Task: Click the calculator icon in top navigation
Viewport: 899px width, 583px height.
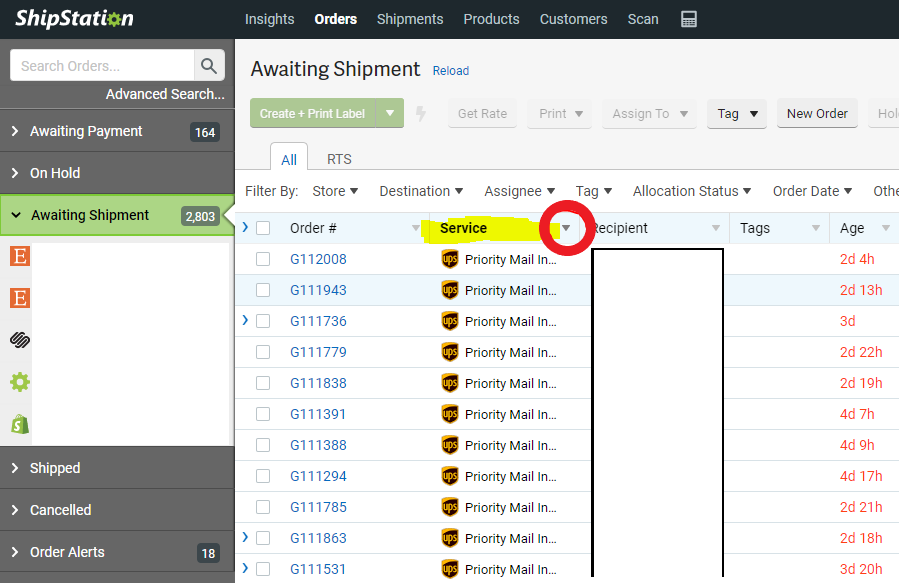Action: click(x=688, y=19)
